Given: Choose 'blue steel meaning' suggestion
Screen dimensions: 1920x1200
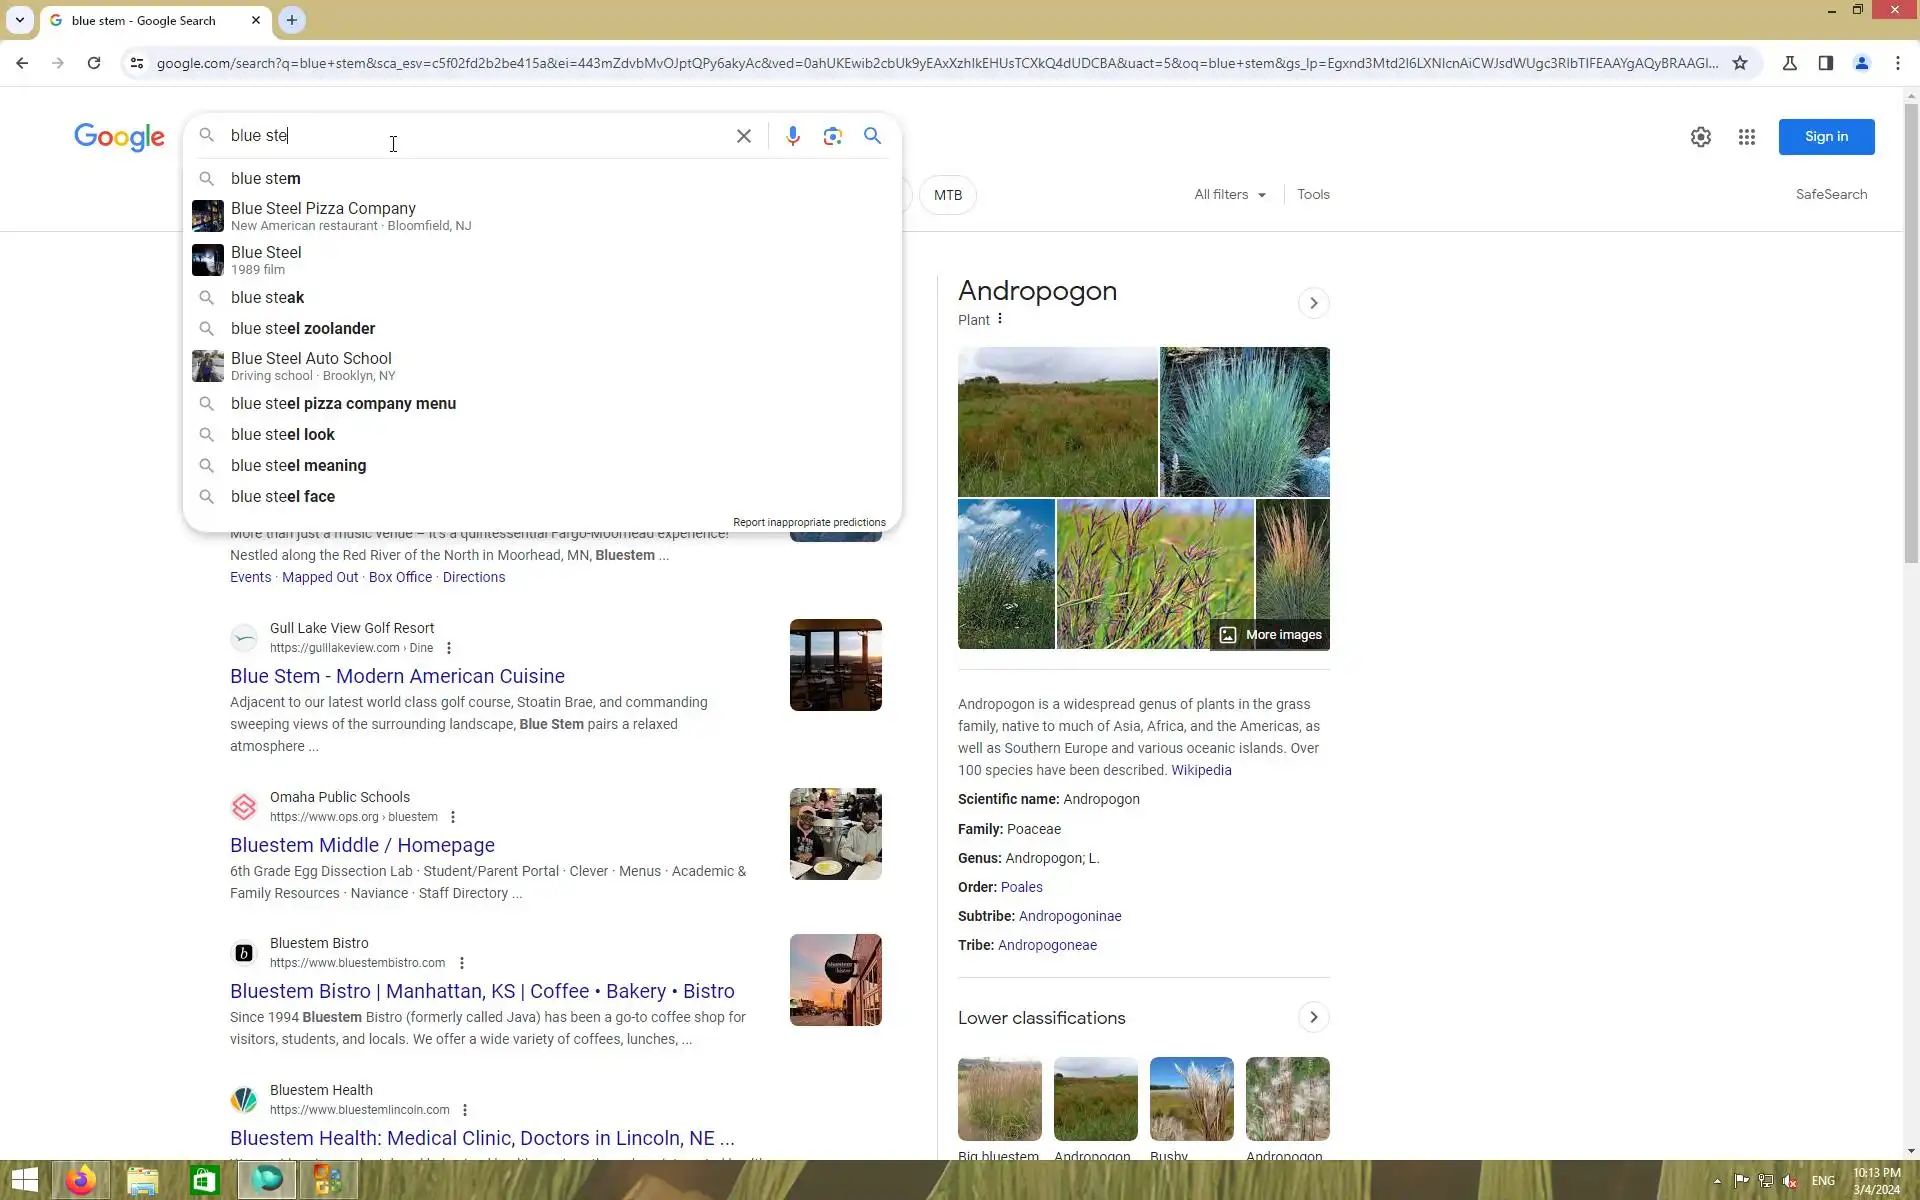Looking at the screenshot, I should [298, 466].
